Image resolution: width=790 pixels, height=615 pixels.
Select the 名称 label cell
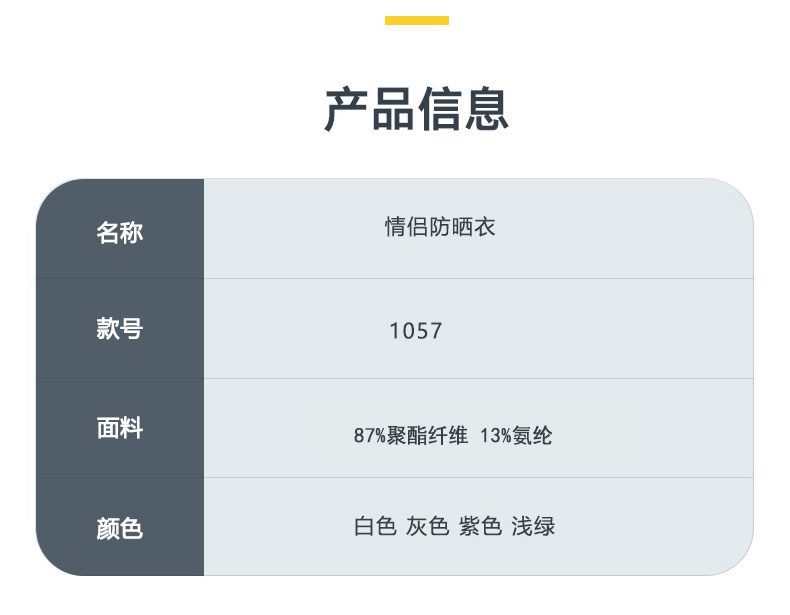pyautogui.click(x=120, y=232)
